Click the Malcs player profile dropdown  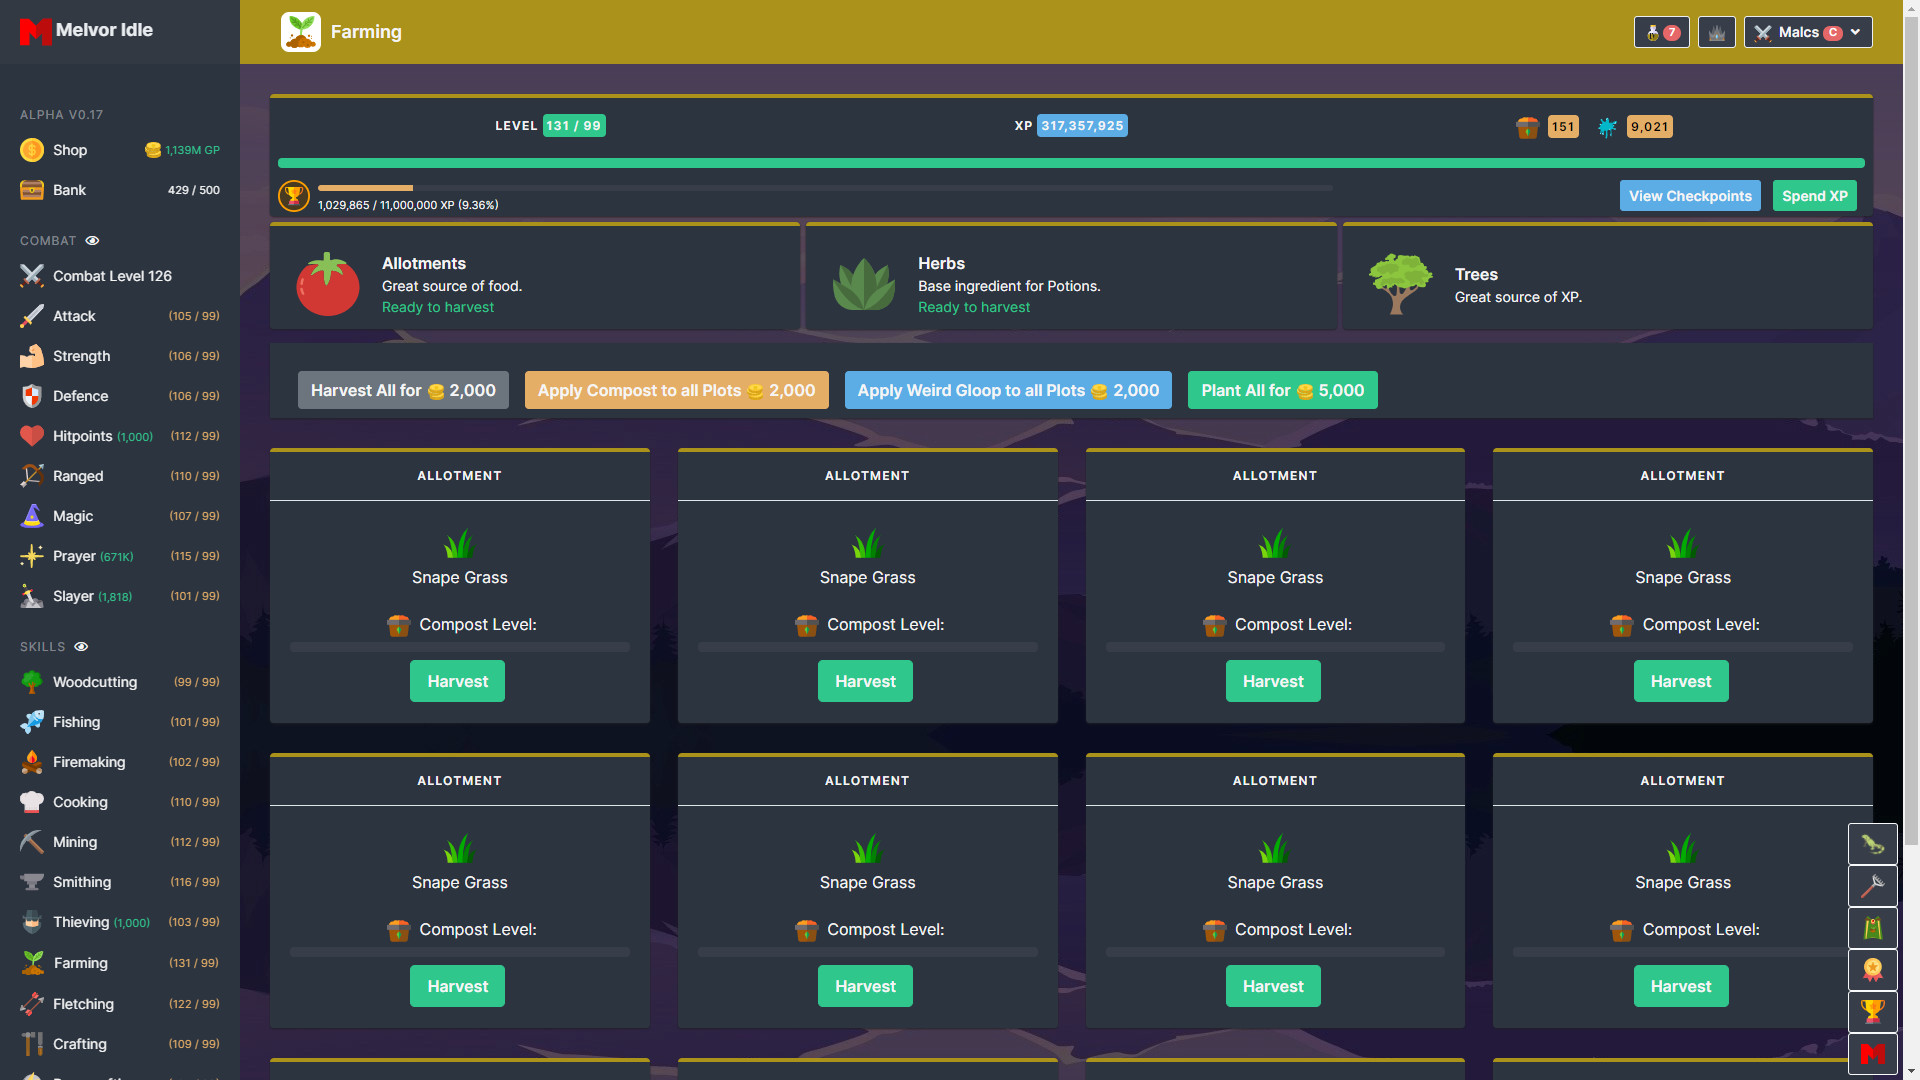[x=1807, y=32]
